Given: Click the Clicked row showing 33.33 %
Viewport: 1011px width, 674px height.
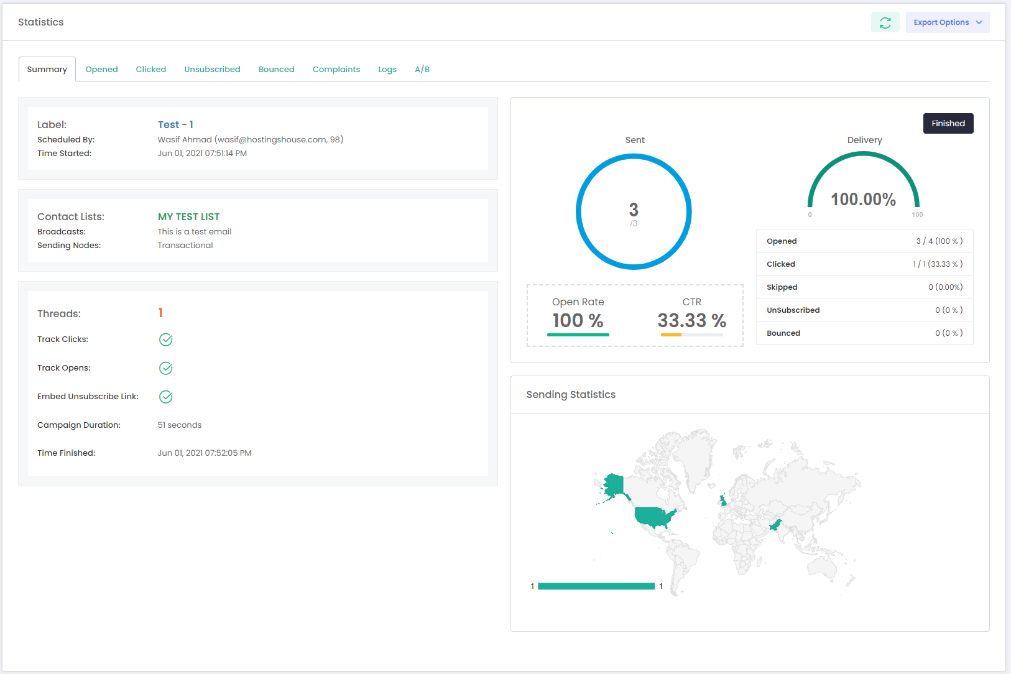Looking at the screenshot, I should (x=864, y=264).
